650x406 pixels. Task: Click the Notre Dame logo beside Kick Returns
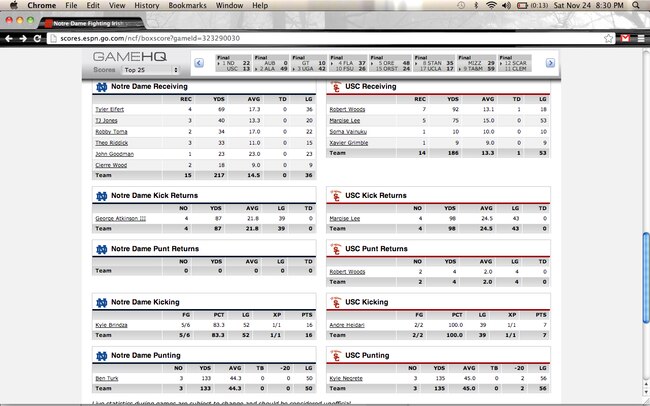[102, 196]
